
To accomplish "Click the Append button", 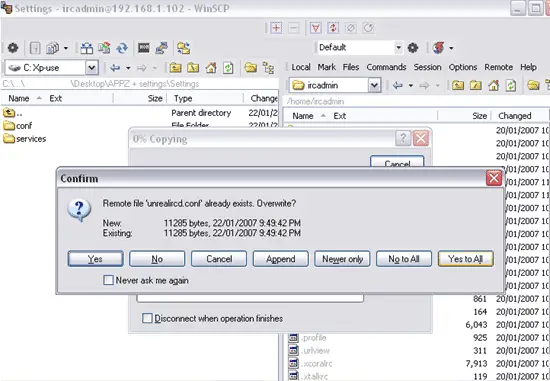I will click(281, 259).
